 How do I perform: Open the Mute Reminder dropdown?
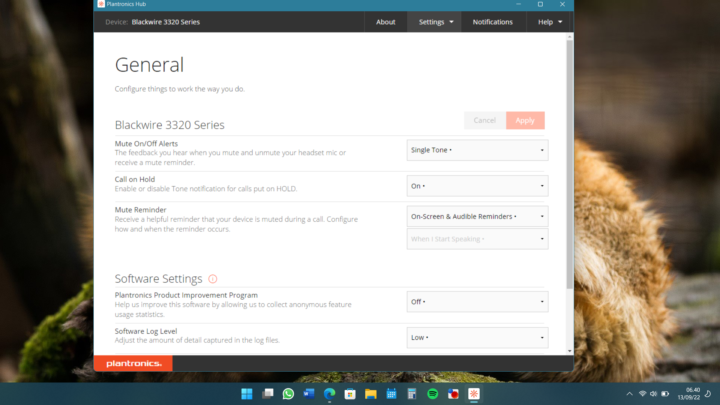pos(477,216)
